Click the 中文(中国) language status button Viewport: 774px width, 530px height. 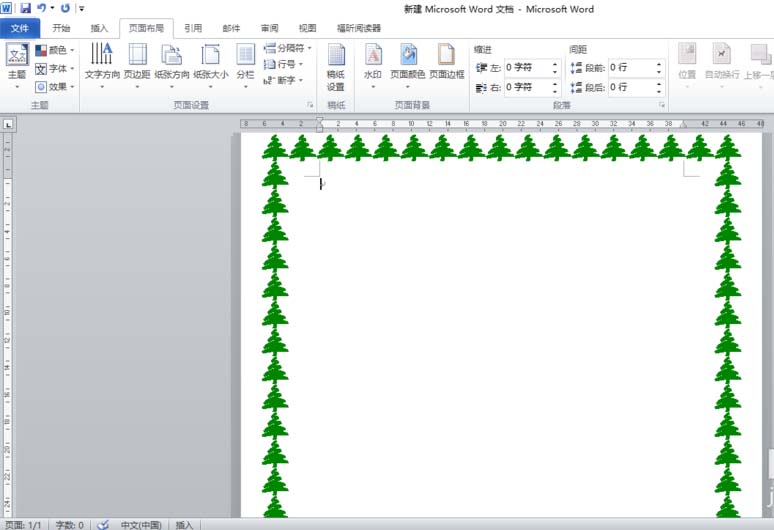(x=141, y=525)
